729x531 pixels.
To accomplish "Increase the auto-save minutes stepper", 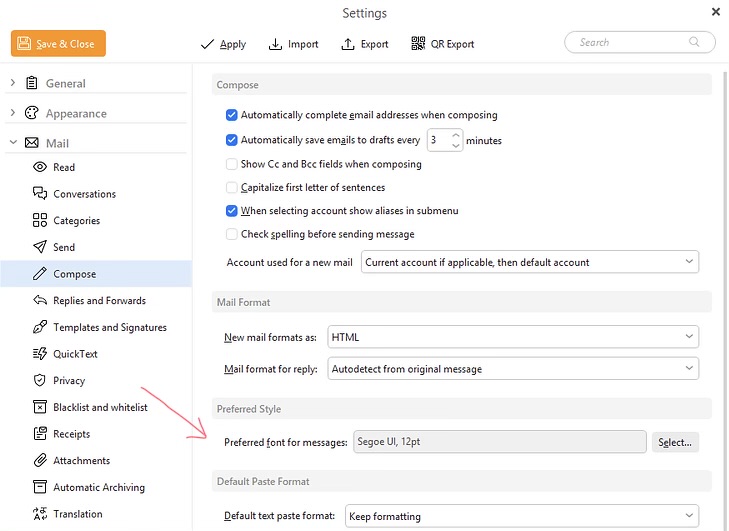I will tap(456, 135).
